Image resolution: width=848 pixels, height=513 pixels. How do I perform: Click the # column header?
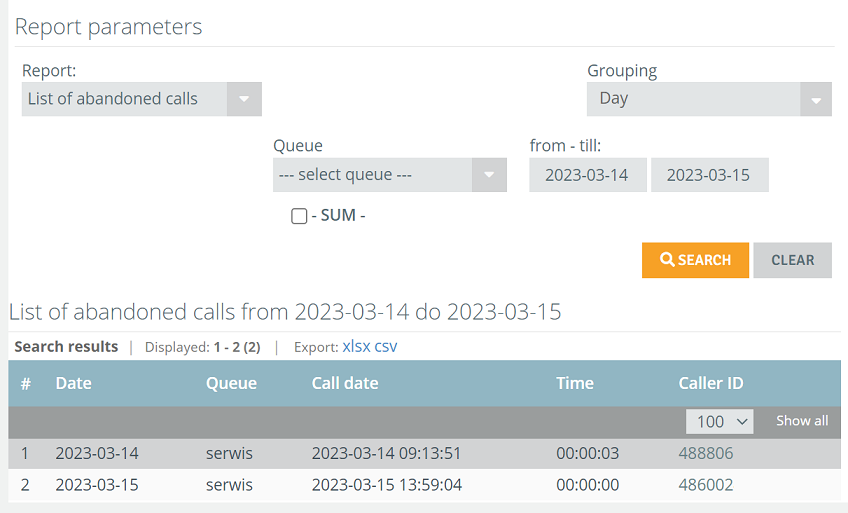tap(25, 384)
